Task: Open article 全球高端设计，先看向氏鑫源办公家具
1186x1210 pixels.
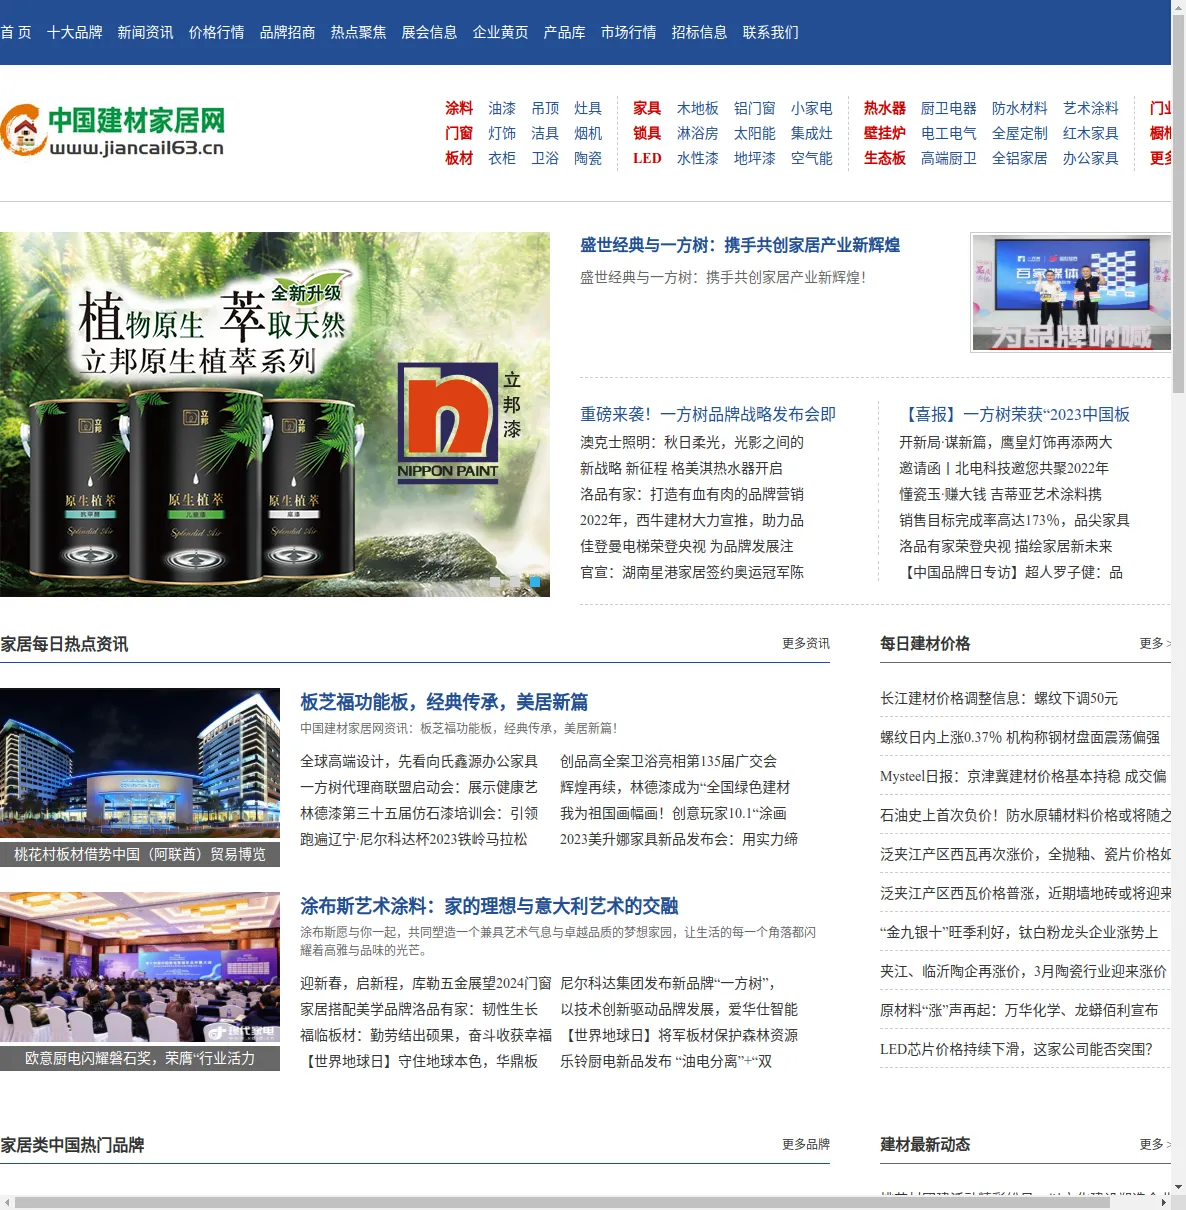Action: [x=419, y=761]
